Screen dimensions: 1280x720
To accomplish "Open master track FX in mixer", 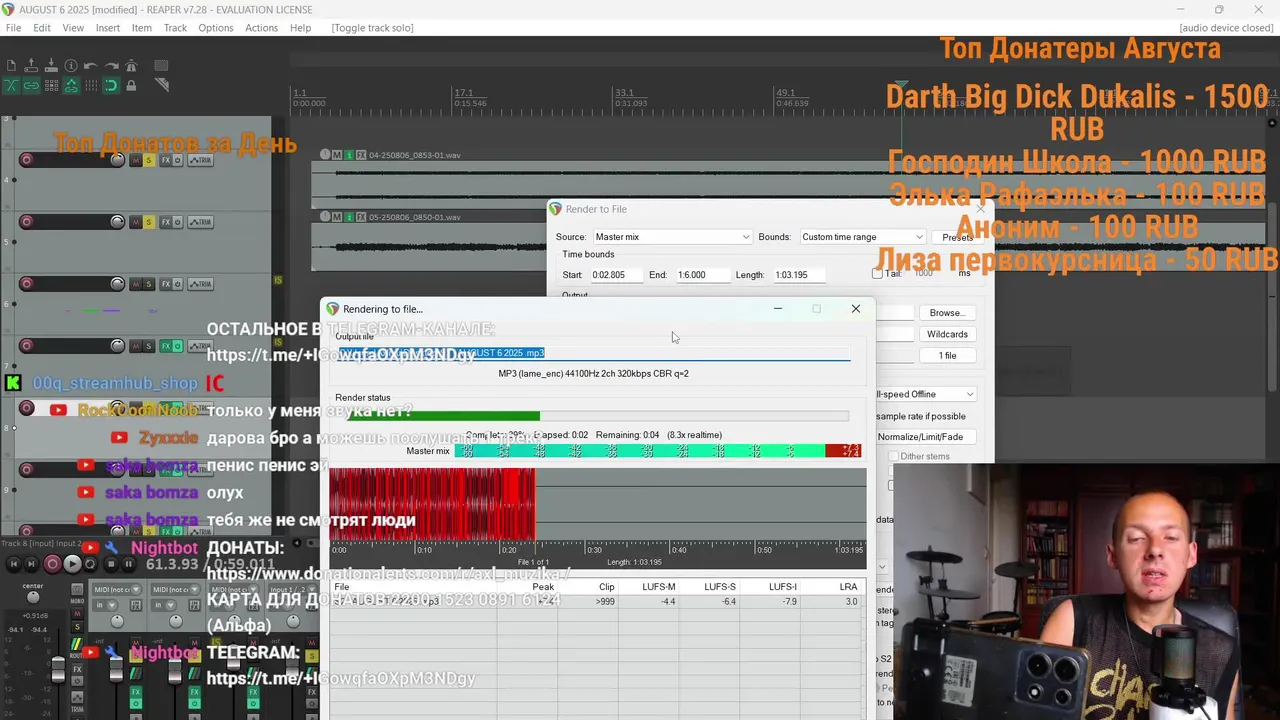I will click(x=77, y=668).
